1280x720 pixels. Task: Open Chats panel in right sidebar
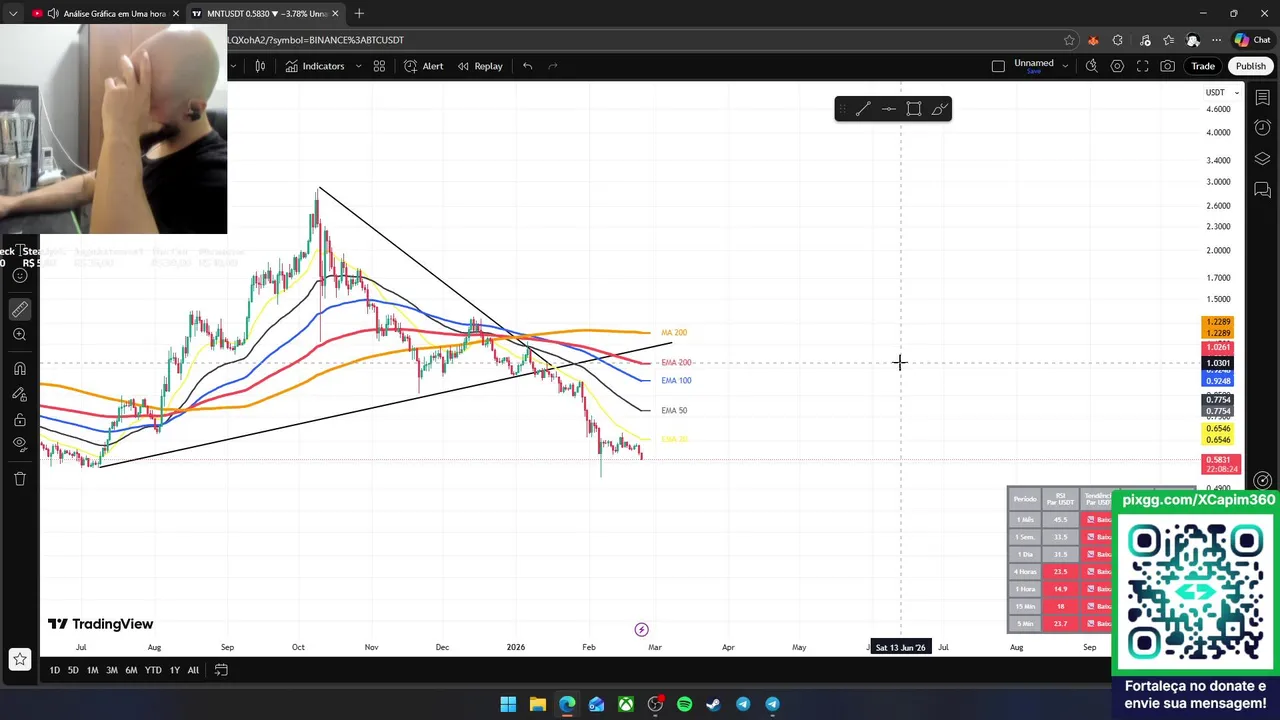[1263, 190]
